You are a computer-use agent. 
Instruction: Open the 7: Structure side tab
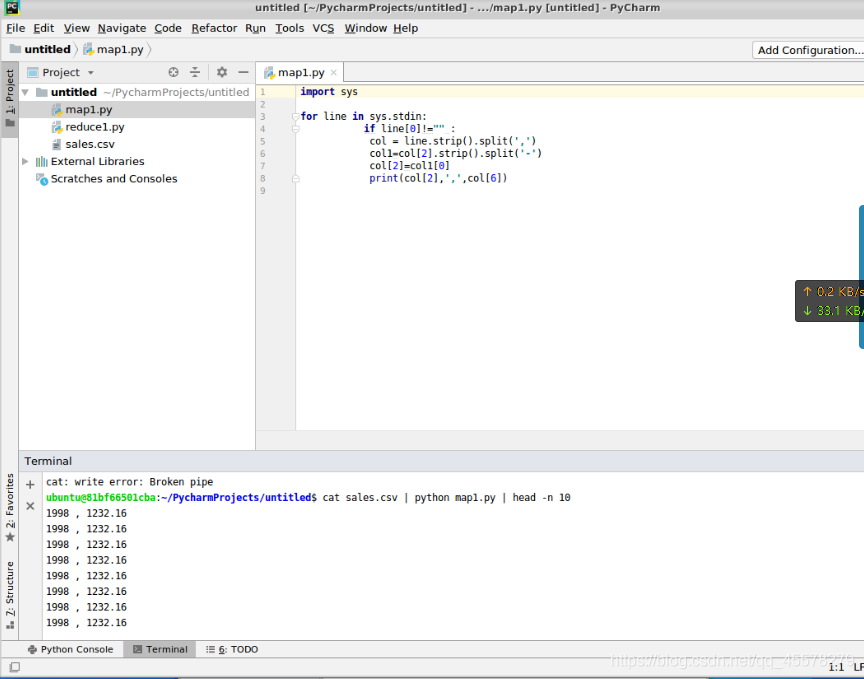point(10,595)
